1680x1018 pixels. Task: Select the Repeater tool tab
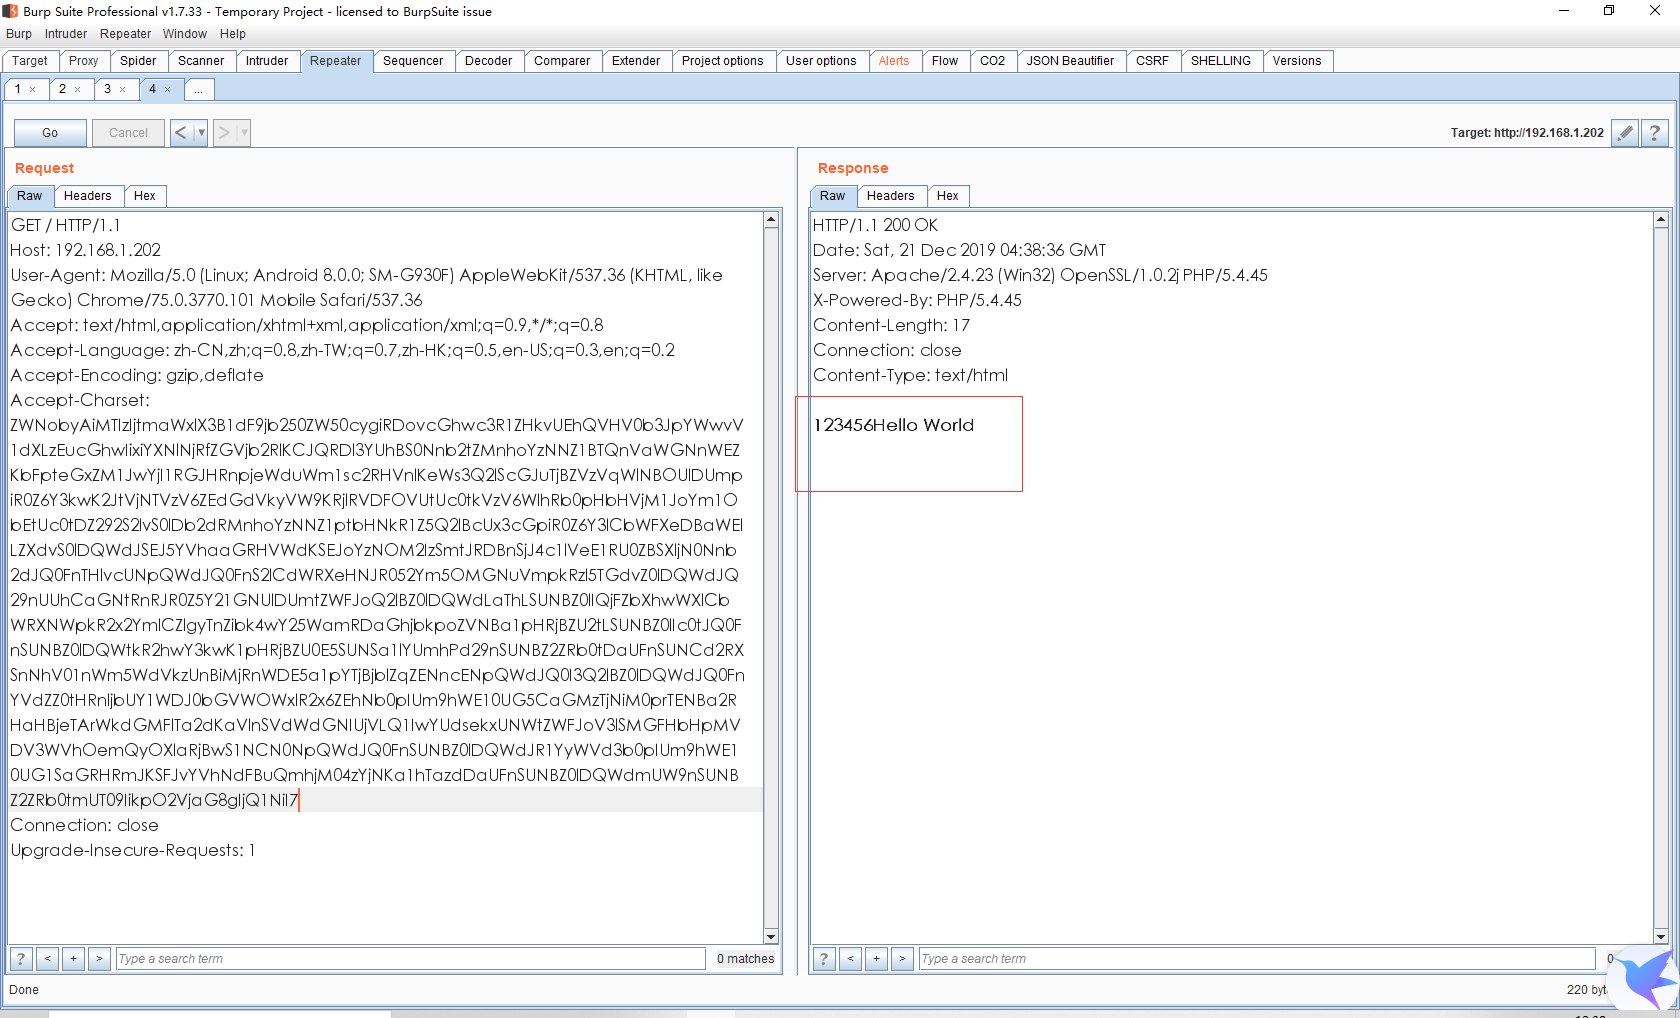tap(336, 61)
